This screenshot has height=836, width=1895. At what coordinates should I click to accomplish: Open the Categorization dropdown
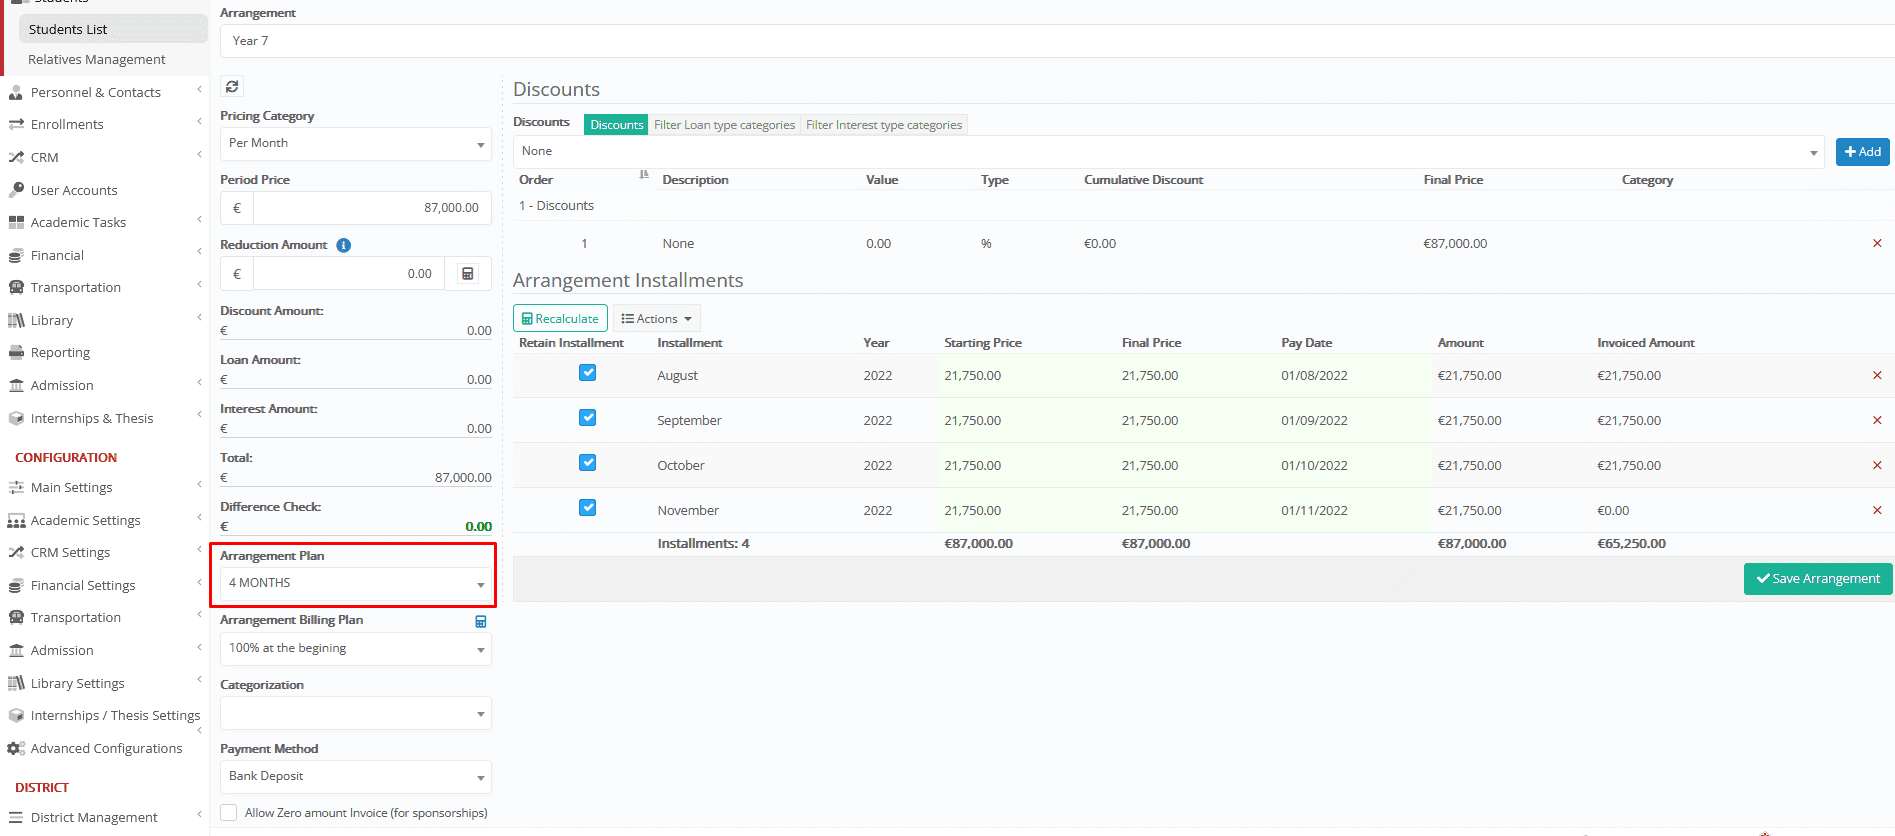pos(356,714)
